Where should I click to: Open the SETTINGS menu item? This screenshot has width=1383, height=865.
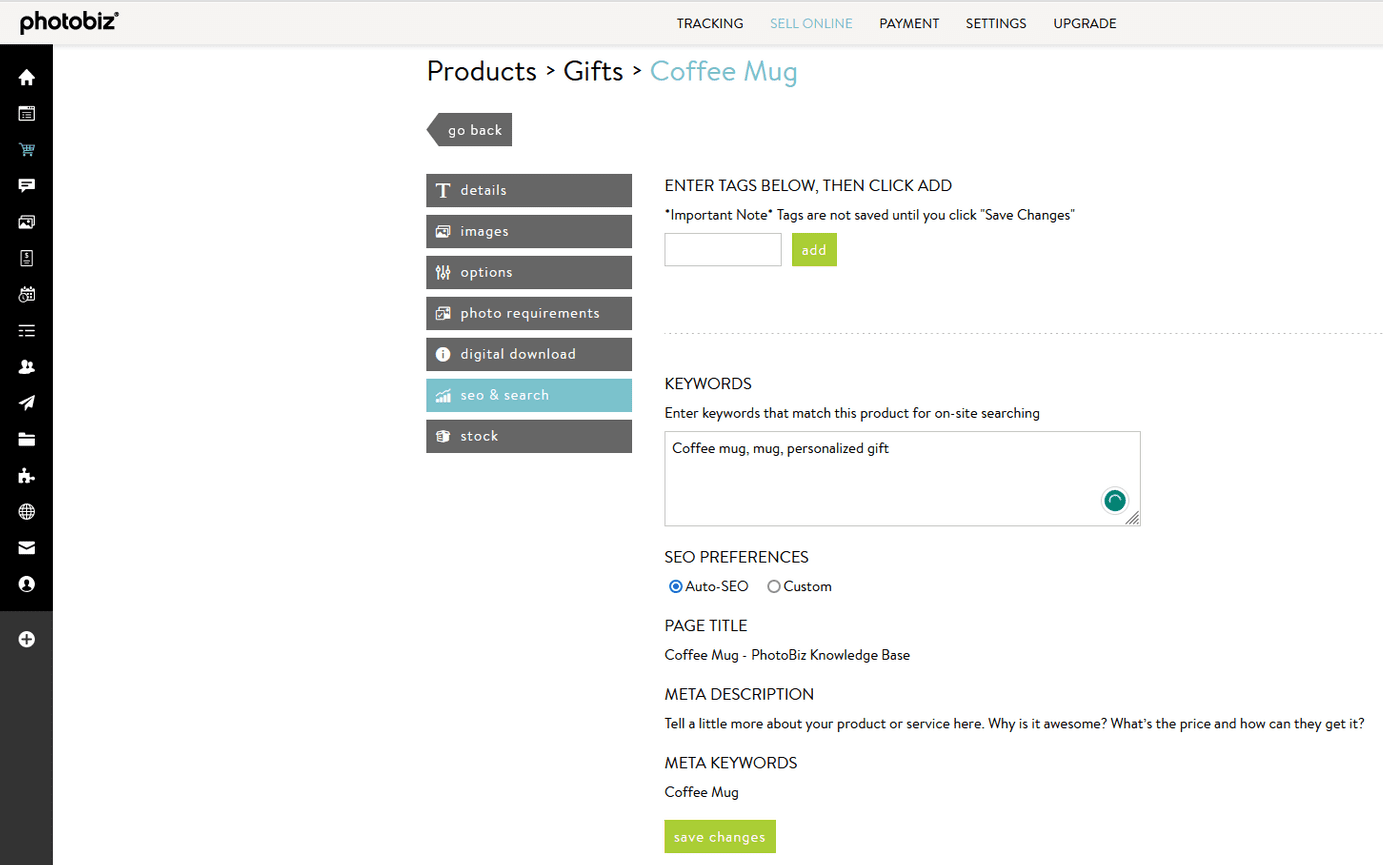pos(995,23)
